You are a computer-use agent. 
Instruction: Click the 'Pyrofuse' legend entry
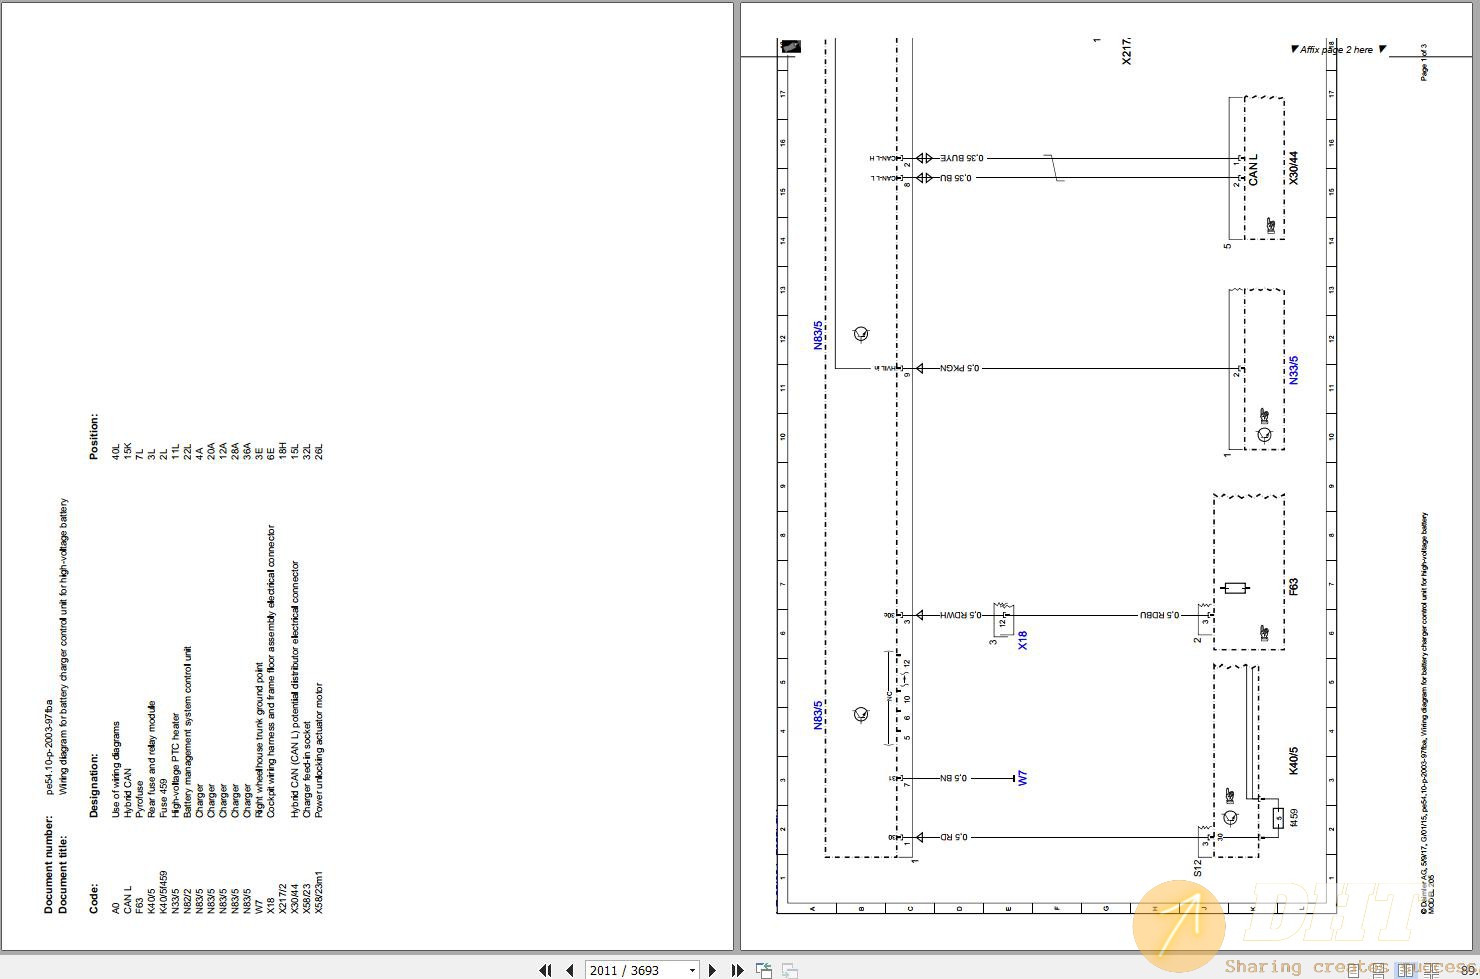click(x=139, y=801)
